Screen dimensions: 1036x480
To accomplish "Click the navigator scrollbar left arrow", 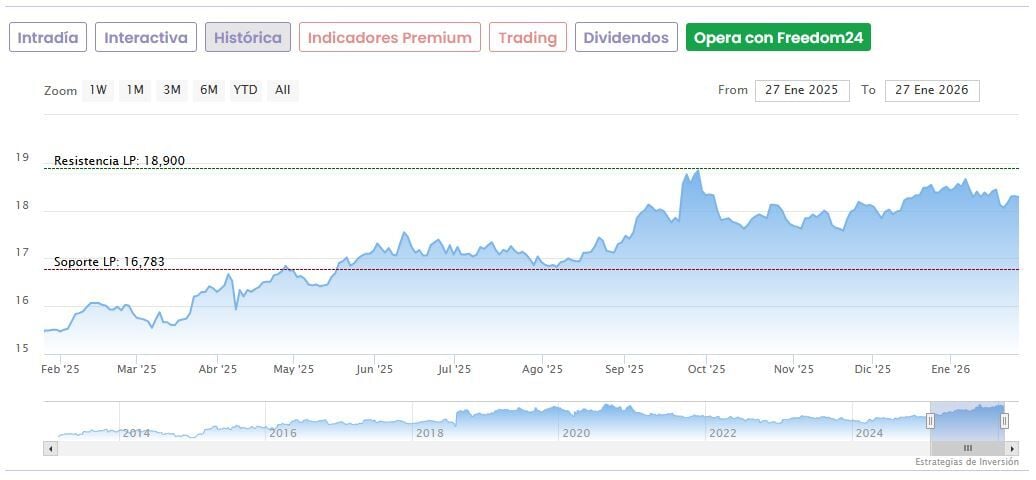I will click(49, 449).
